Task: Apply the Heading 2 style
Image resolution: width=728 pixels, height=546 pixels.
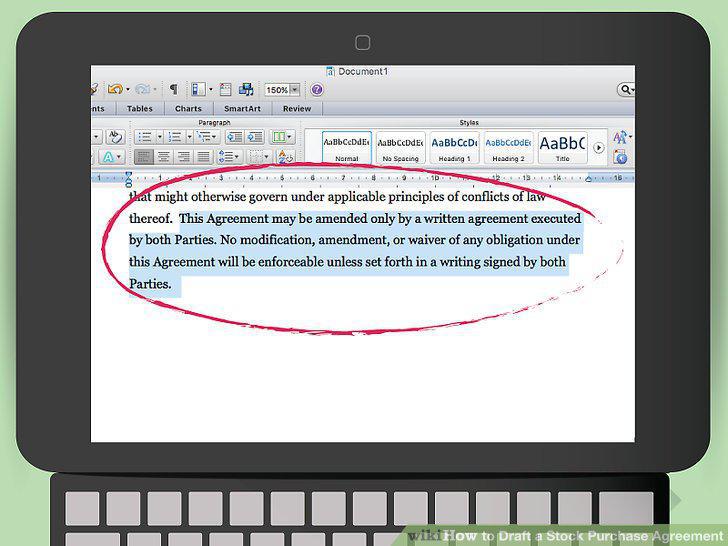Action: (508, 147)
